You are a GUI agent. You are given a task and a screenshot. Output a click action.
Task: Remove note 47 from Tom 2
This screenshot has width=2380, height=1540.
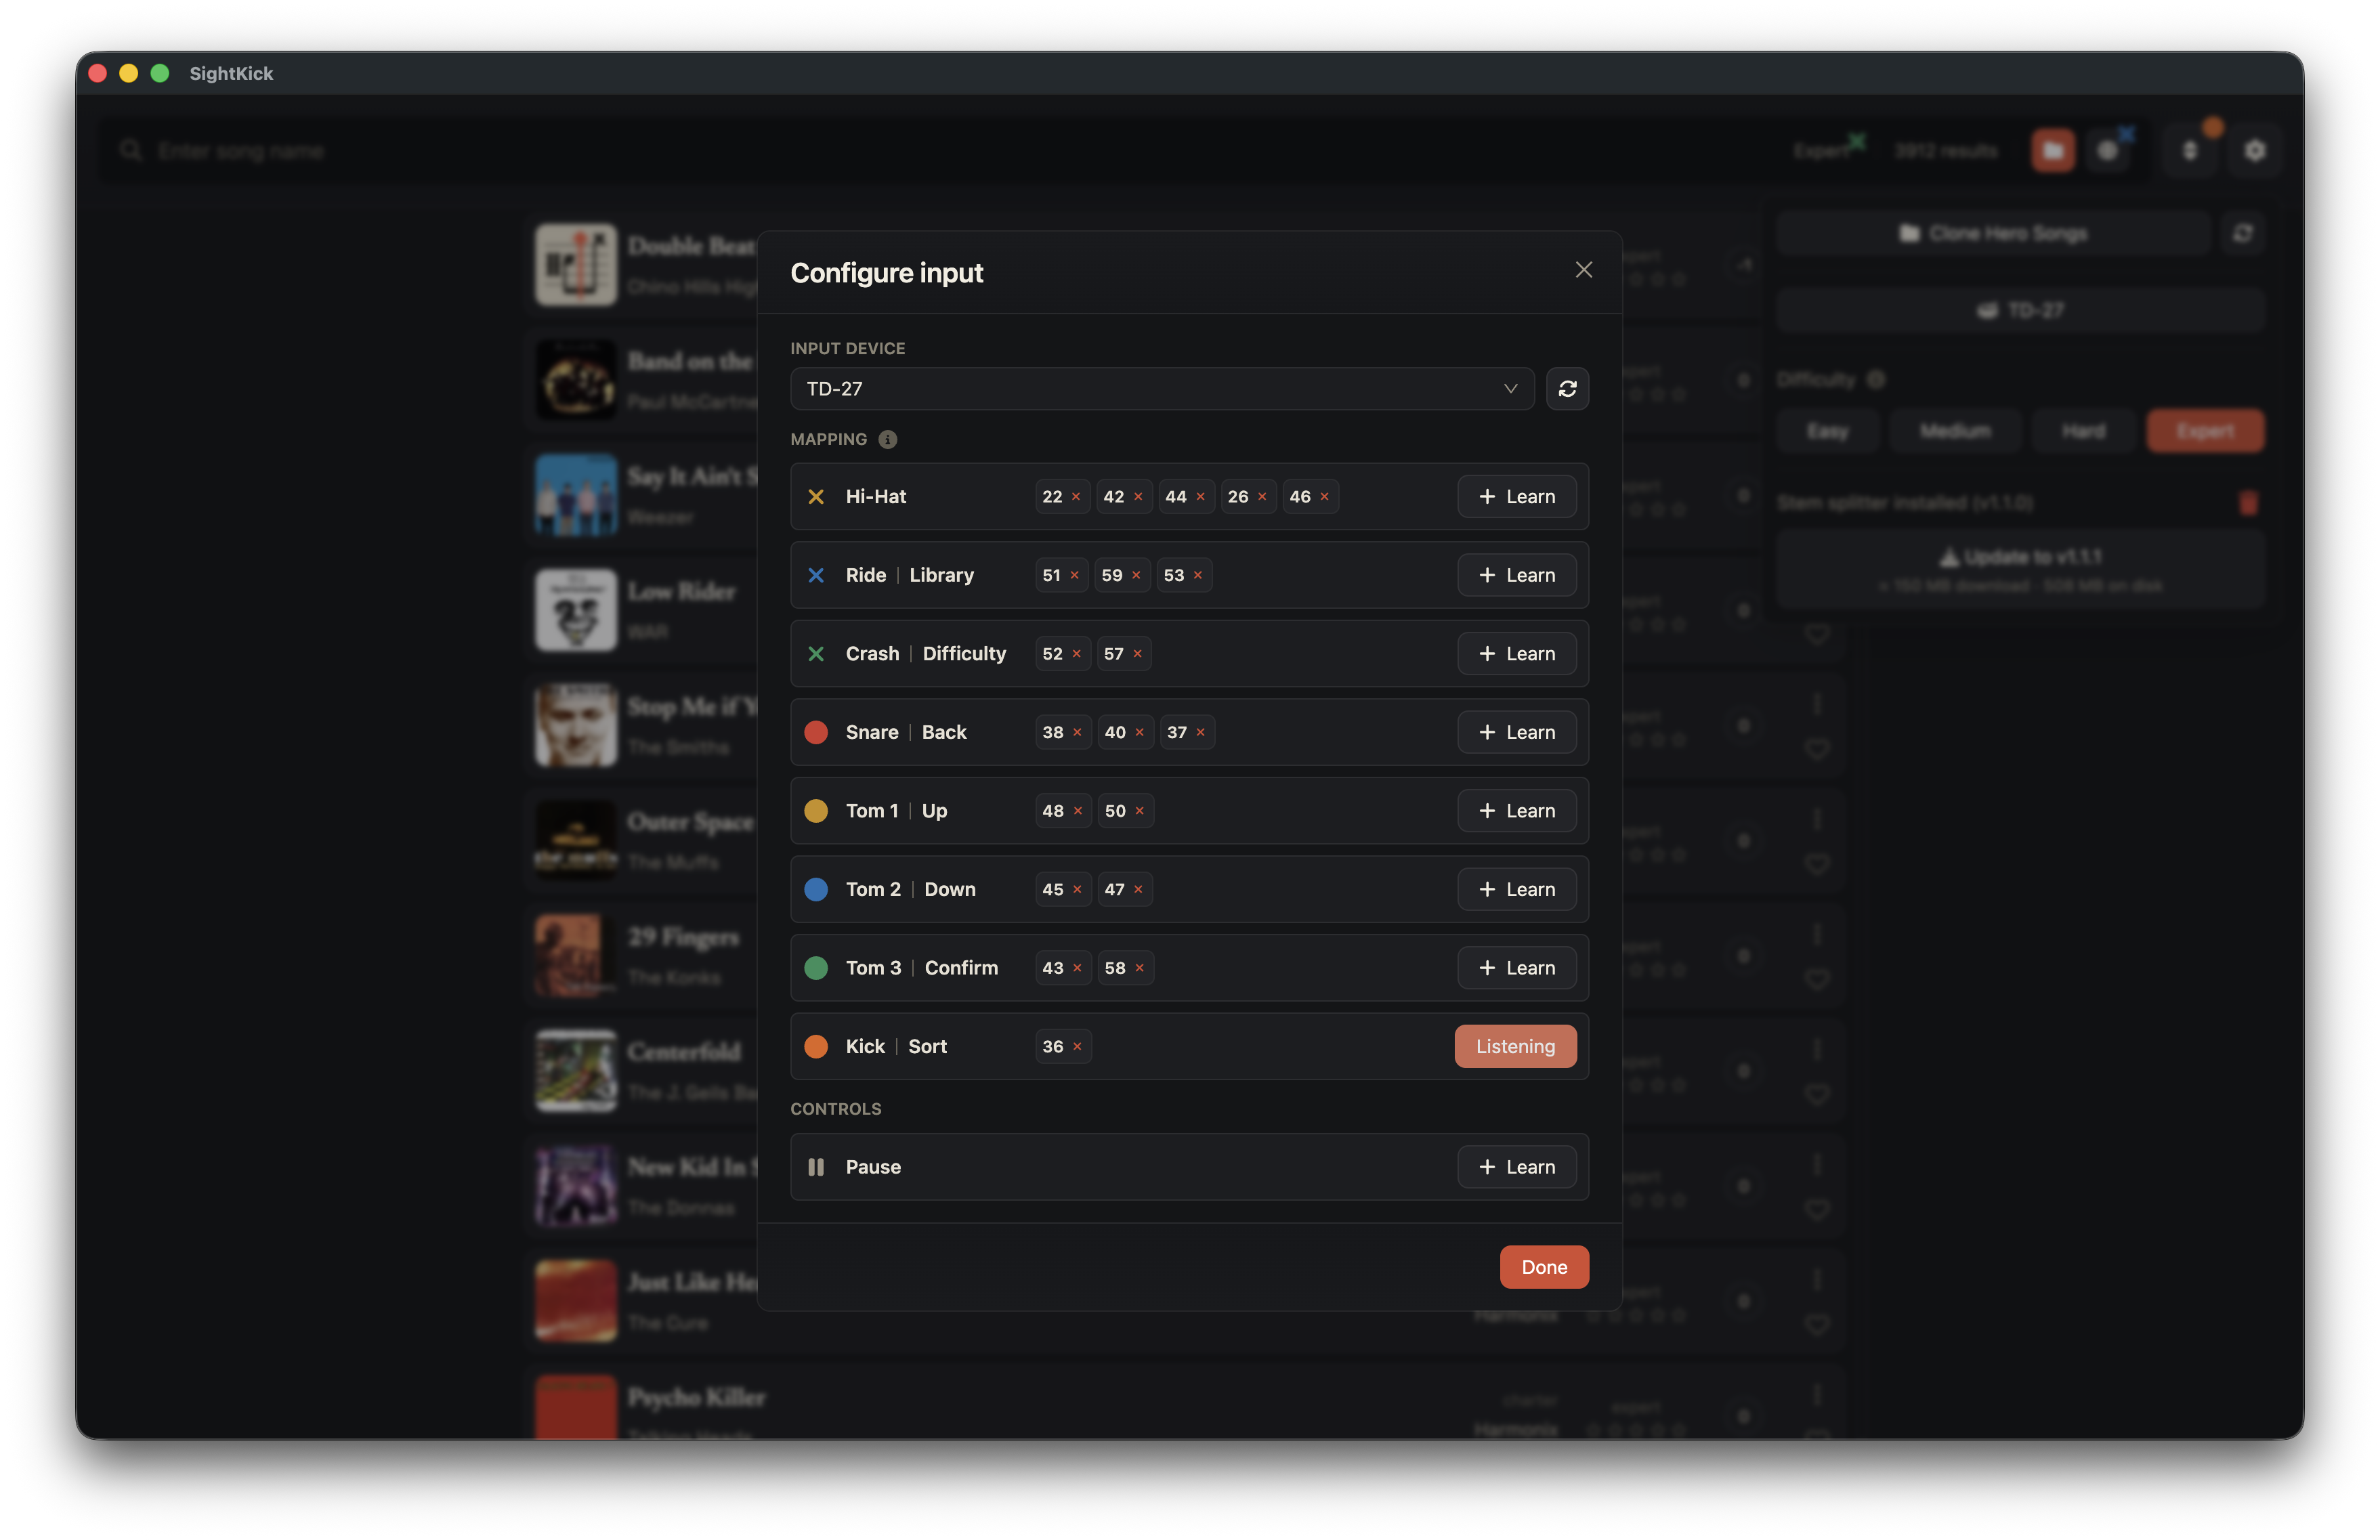click(1138, 889)
